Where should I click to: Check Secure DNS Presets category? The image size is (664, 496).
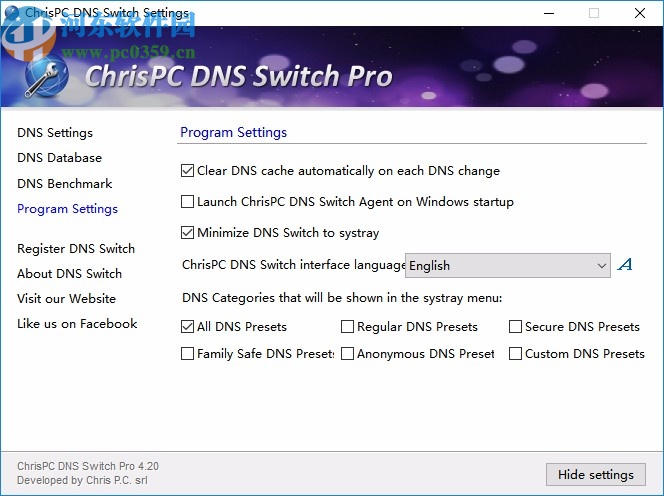pyautogui.click(x=515, y=327)
